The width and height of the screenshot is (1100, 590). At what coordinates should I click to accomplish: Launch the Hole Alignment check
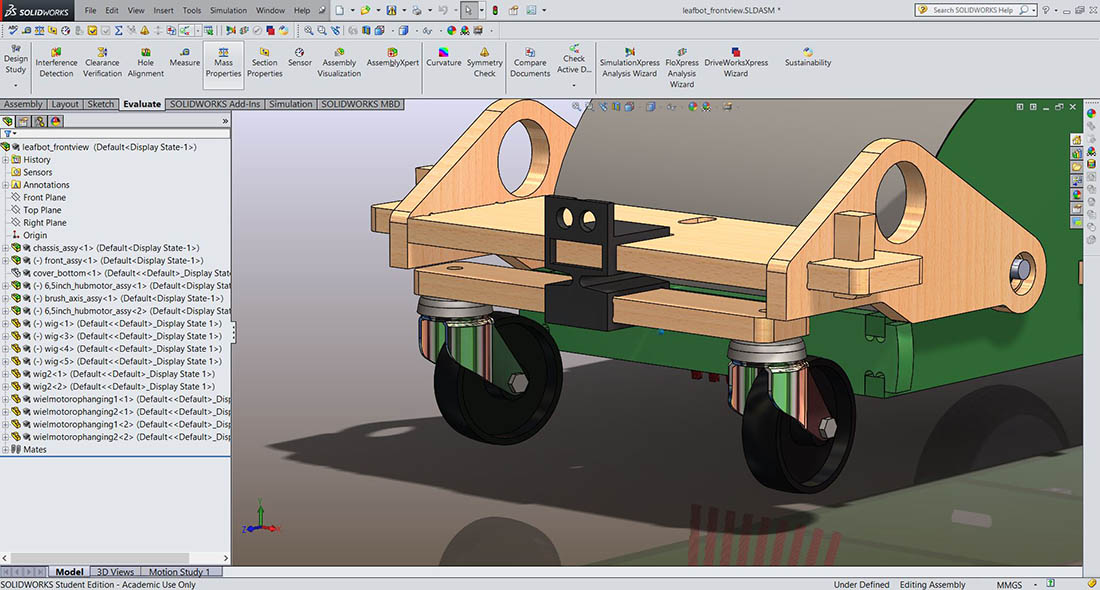click(x=145, y=62)
